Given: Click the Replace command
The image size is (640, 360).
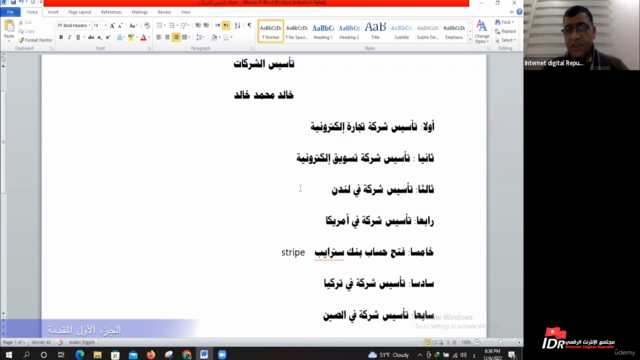Looking at the screenshot, I should (505, 31).
